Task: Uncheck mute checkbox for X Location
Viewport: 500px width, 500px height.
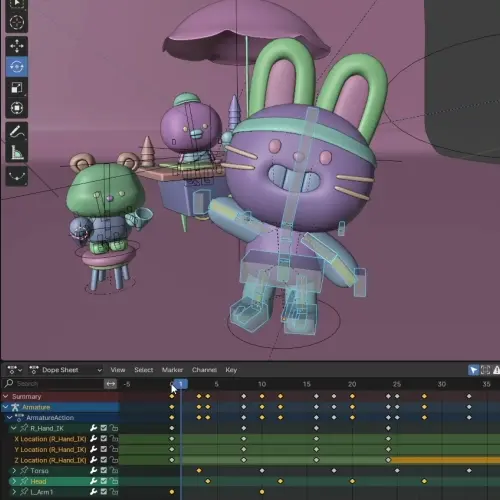Action: (104, 439)
